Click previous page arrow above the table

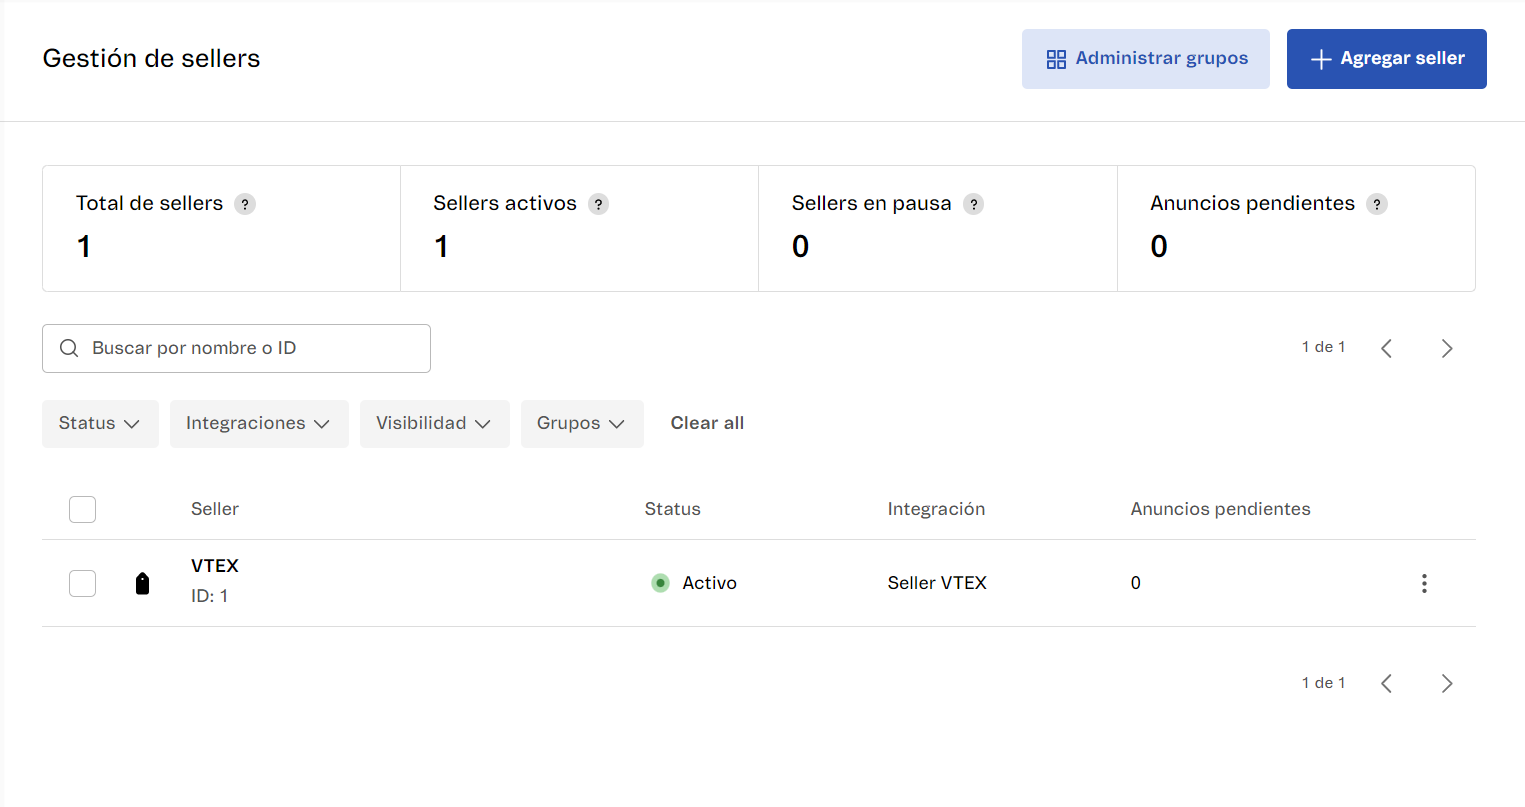(x=1387, y=348)
